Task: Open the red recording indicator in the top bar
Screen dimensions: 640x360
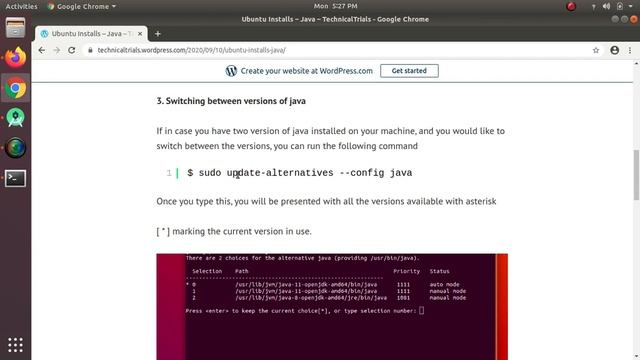Action: point(571,6)
